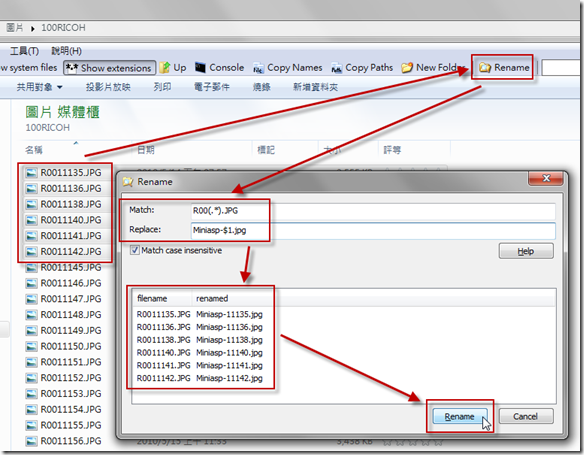Open the 工具(T) menu

24,51
